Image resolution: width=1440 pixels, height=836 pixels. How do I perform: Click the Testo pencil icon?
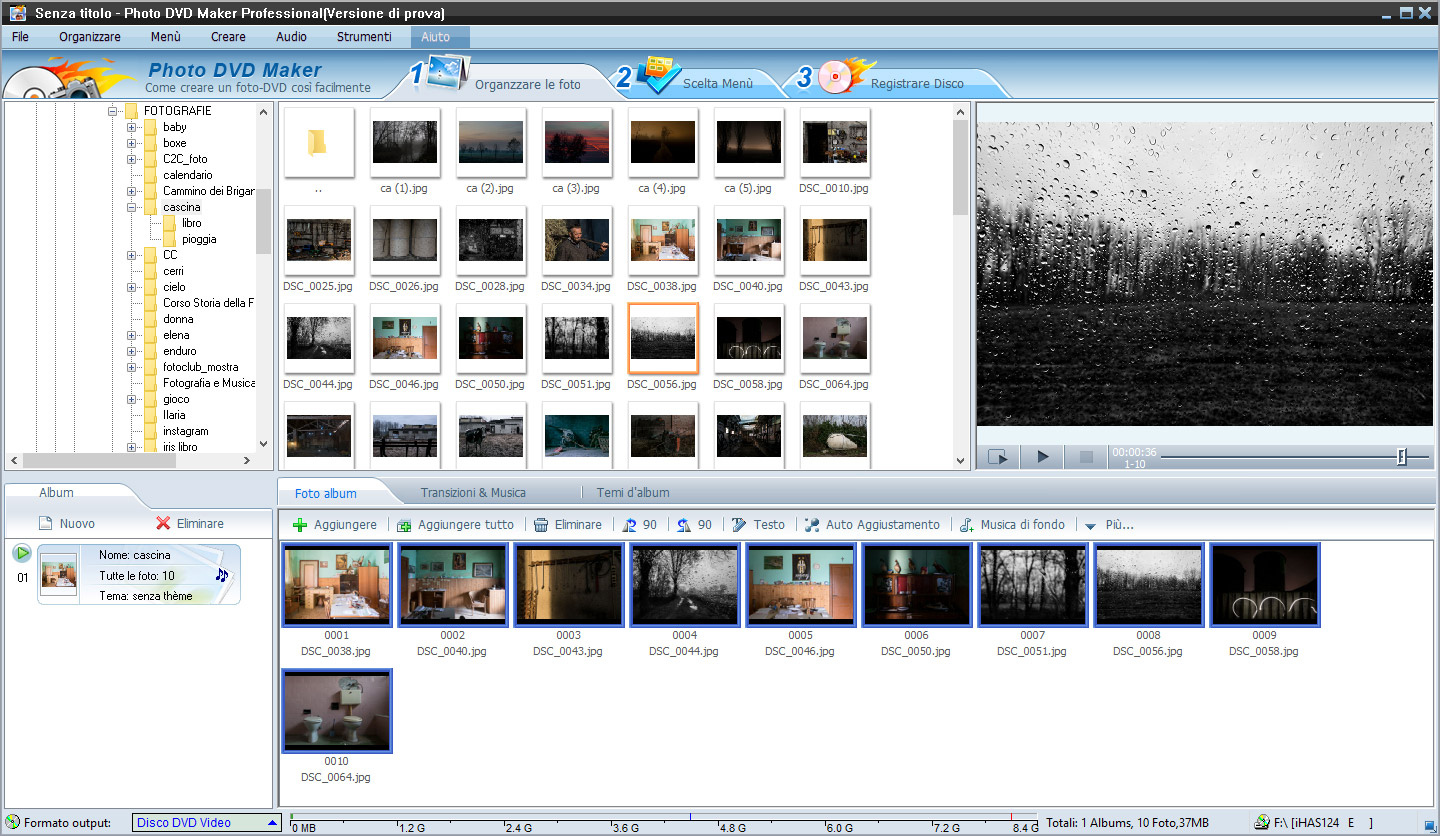tap(739, 525)
